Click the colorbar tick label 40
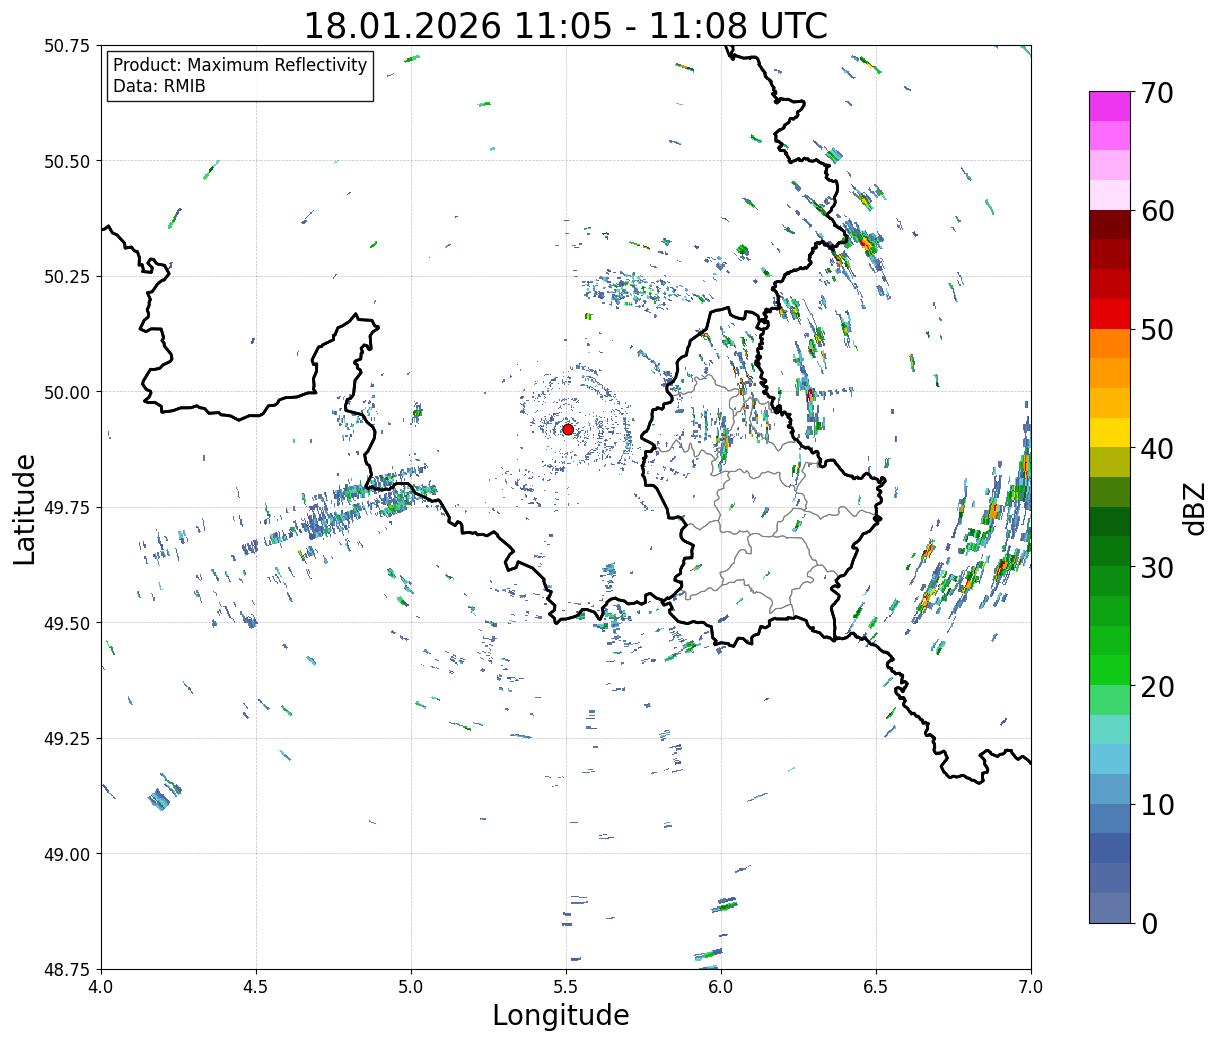 pyautogui.click(x=1157, y=449)
